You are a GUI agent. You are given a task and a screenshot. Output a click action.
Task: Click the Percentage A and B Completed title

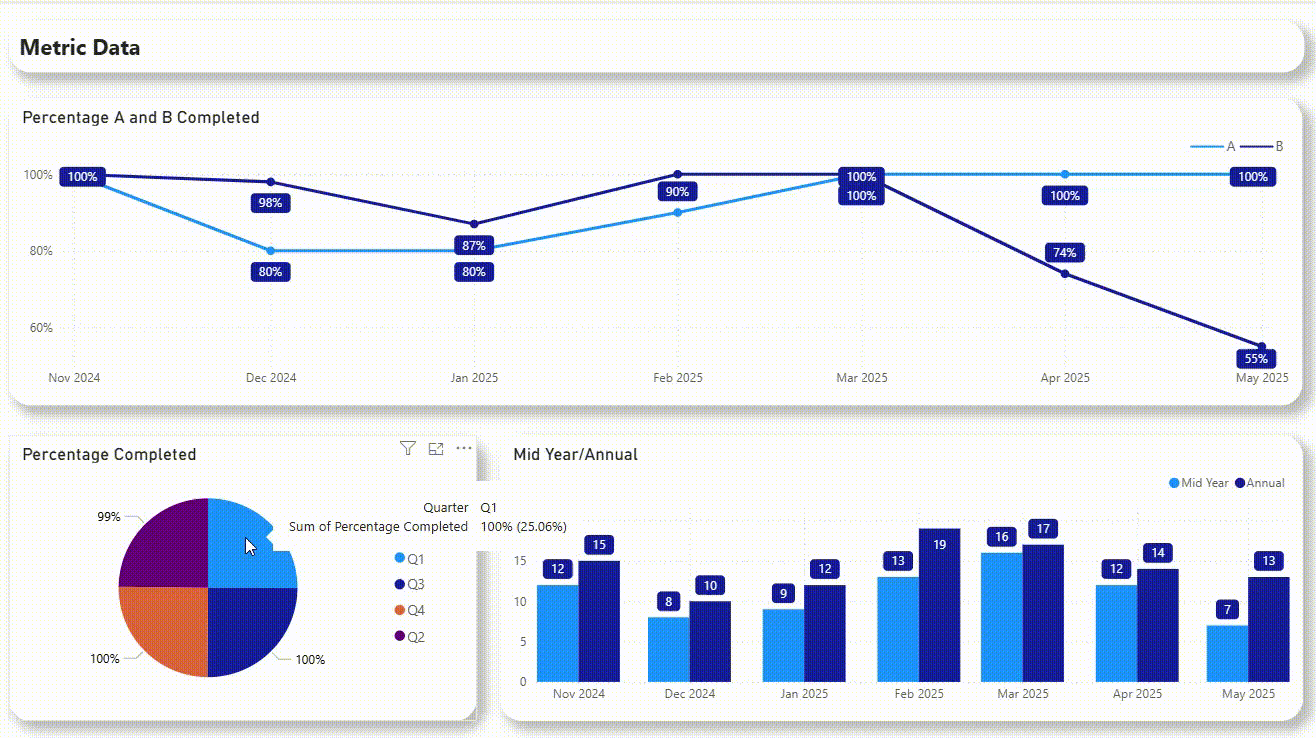point(141,117)
